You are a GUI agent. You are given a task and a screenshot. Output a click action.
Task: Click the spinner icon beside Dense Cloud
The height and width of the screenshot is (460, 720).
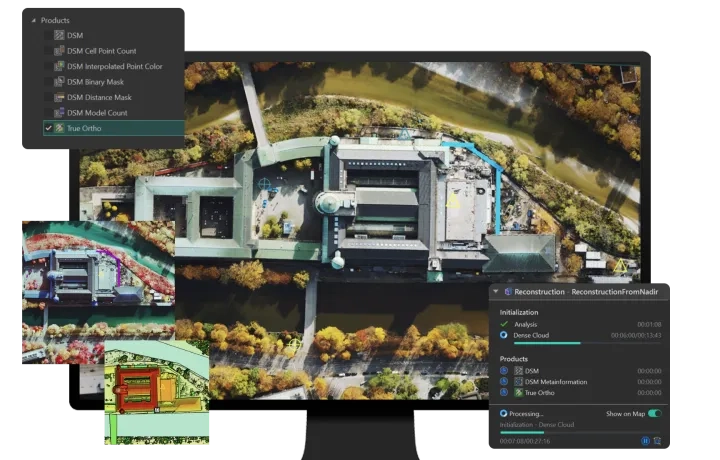[x=504, y=335]
